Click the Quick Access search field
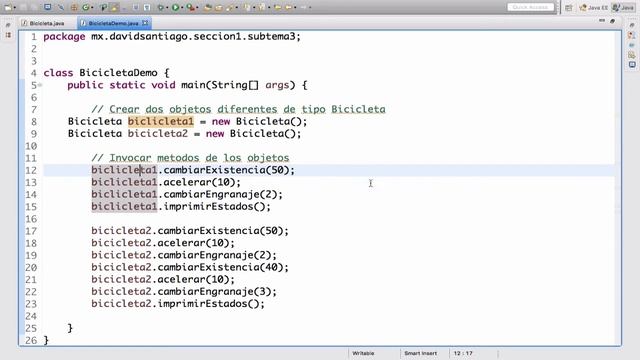The image size is (640, 360). click(531, 7)
